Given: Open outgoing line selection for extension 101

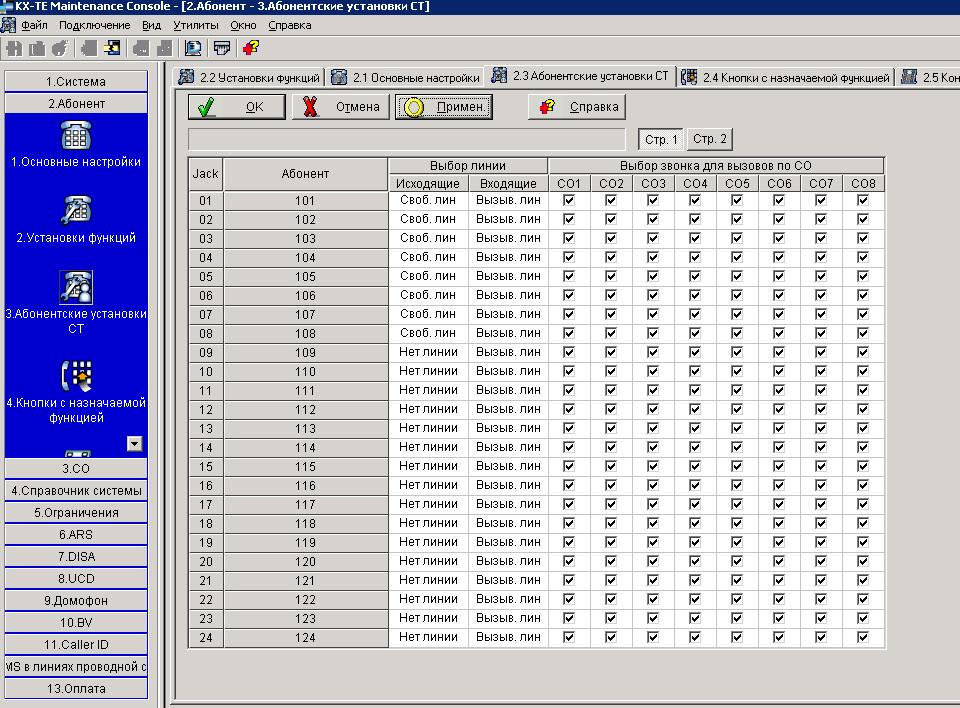Looking at the screenshot, I should 428,200.
